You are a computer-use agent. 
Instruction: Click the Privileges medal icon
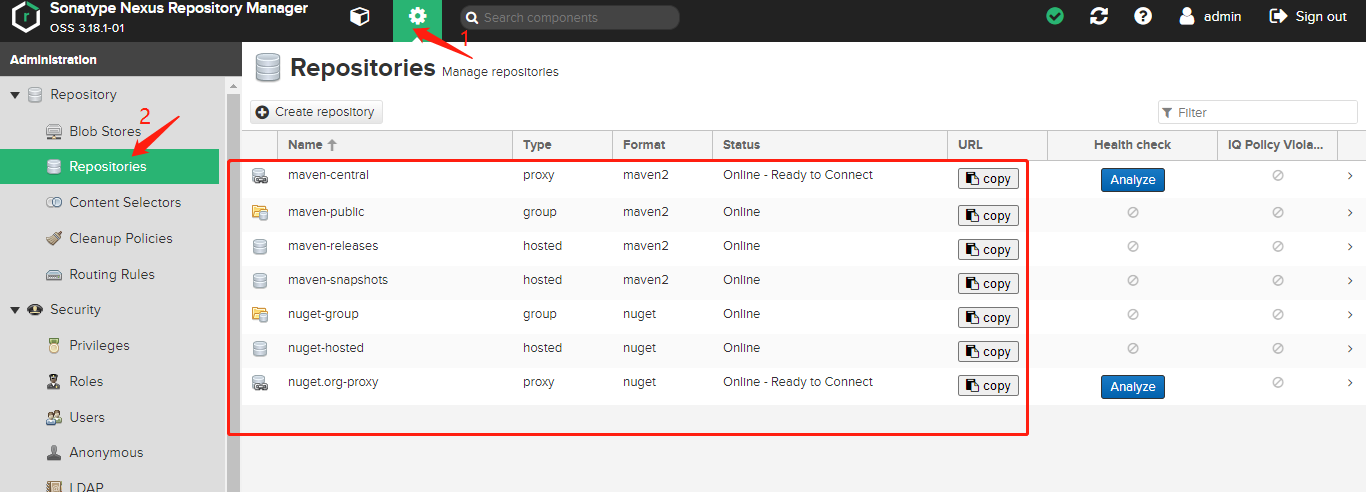(54, 345)
